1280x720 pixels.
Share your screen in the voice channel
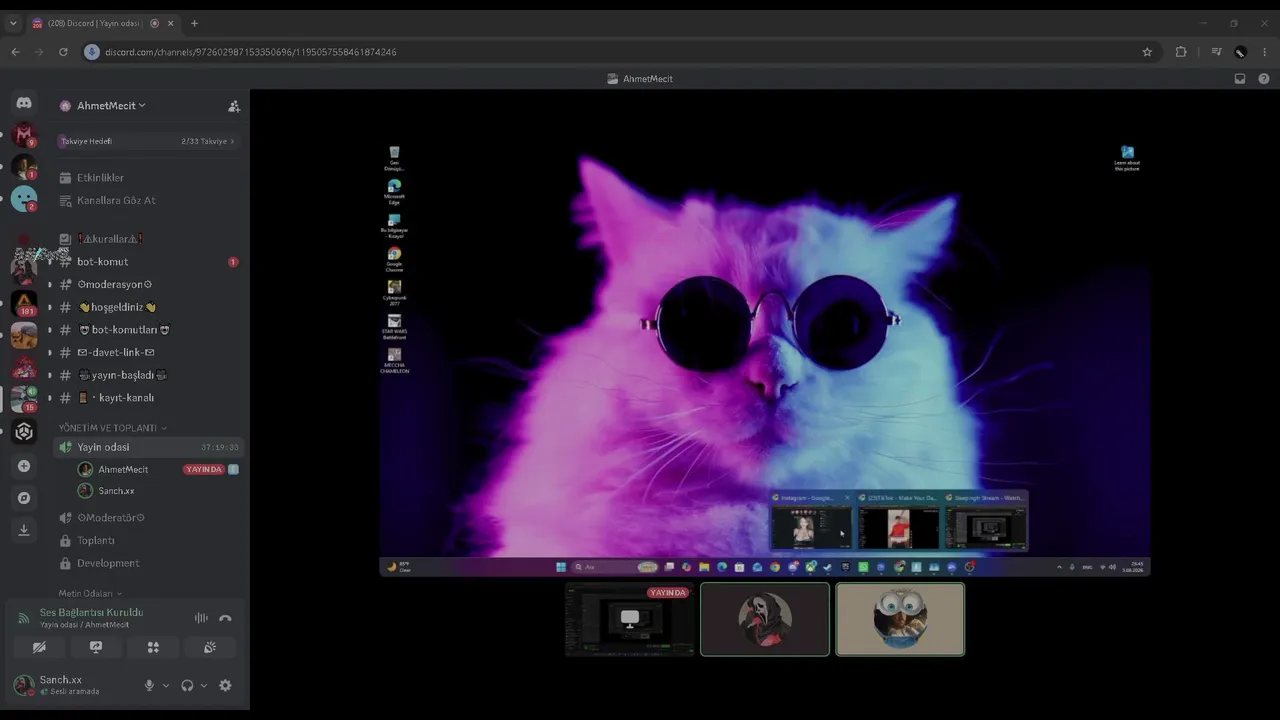pyautogui.click(x=96, y=647)
